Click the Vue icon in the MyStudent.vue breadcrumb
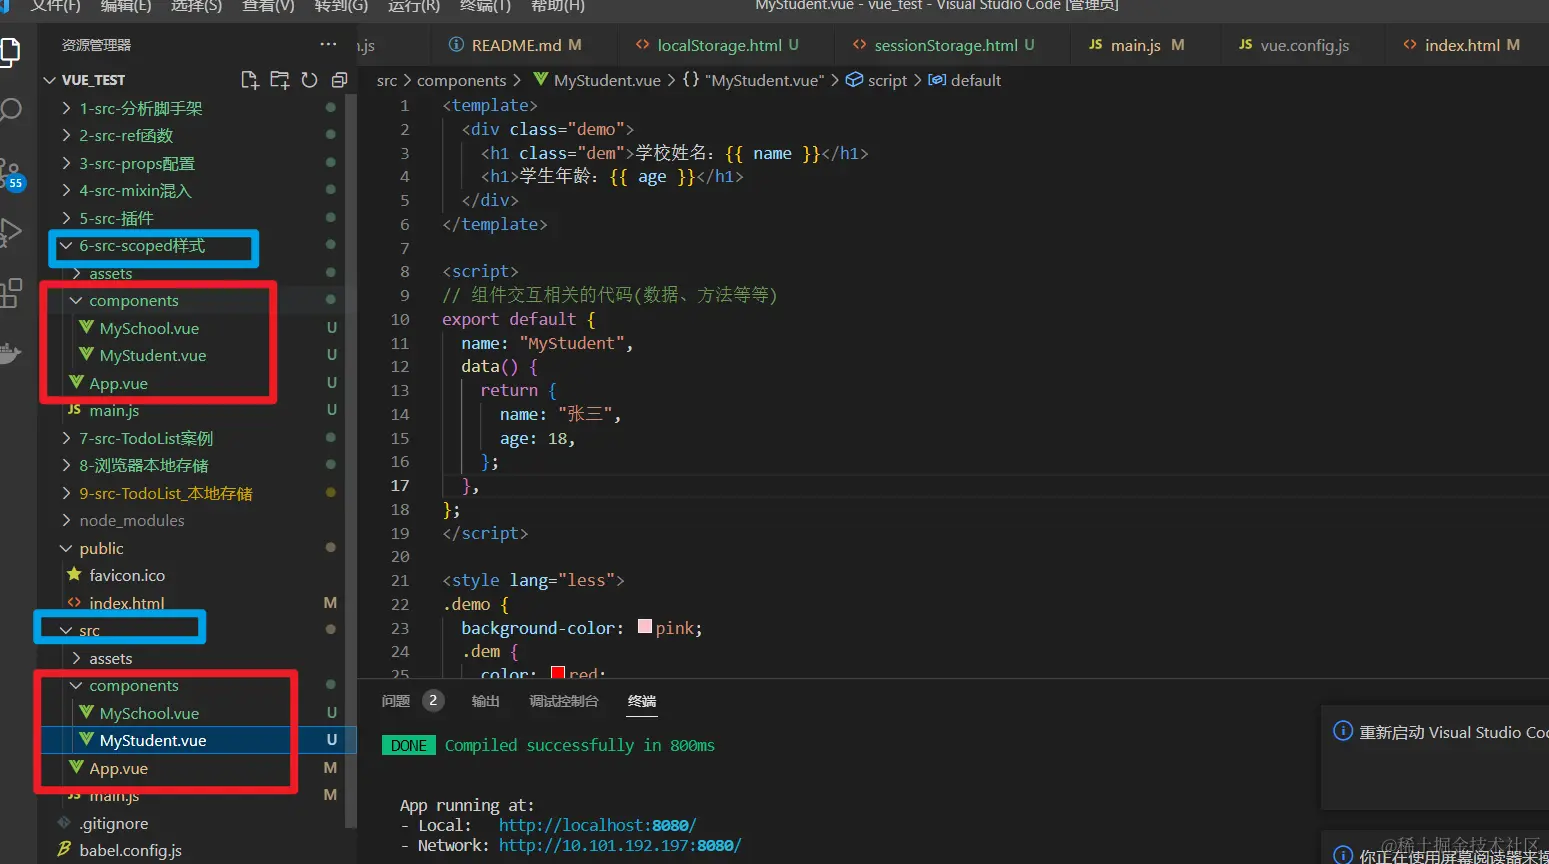 (x=541, y=80)
